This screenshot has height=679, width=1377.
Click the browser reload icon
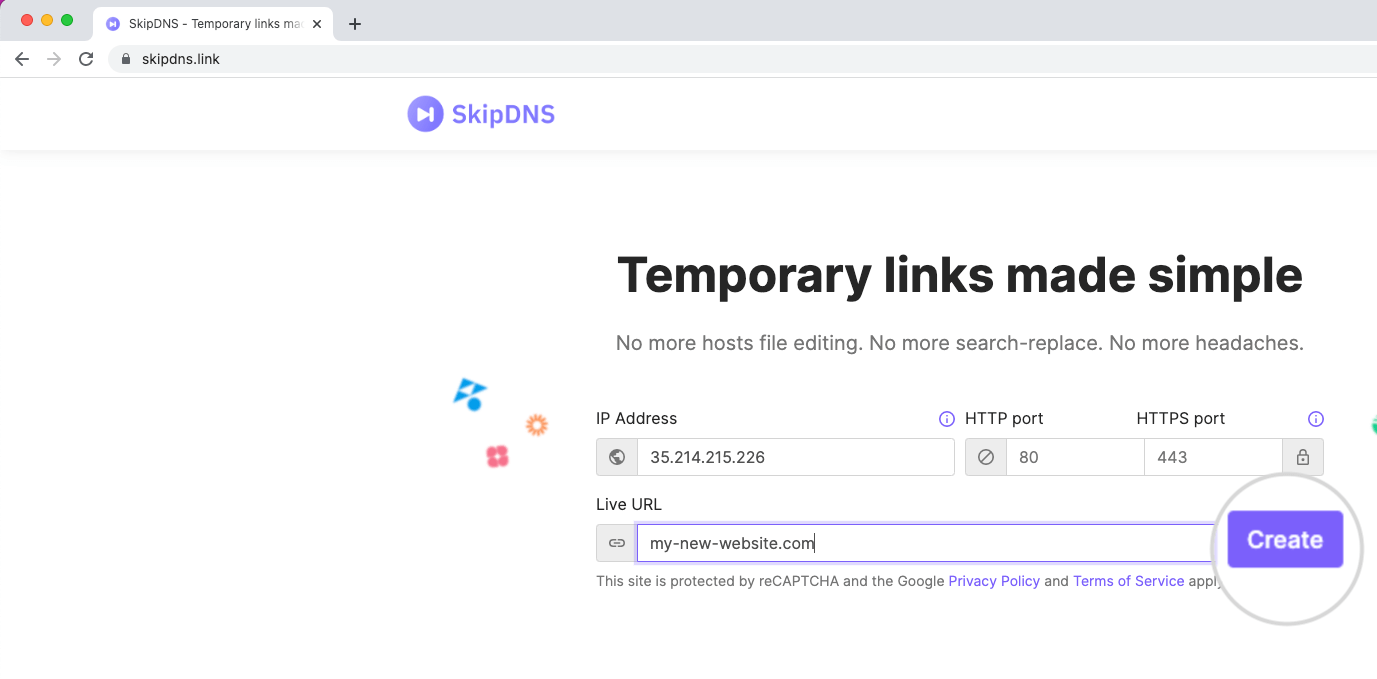click(86, 59)
